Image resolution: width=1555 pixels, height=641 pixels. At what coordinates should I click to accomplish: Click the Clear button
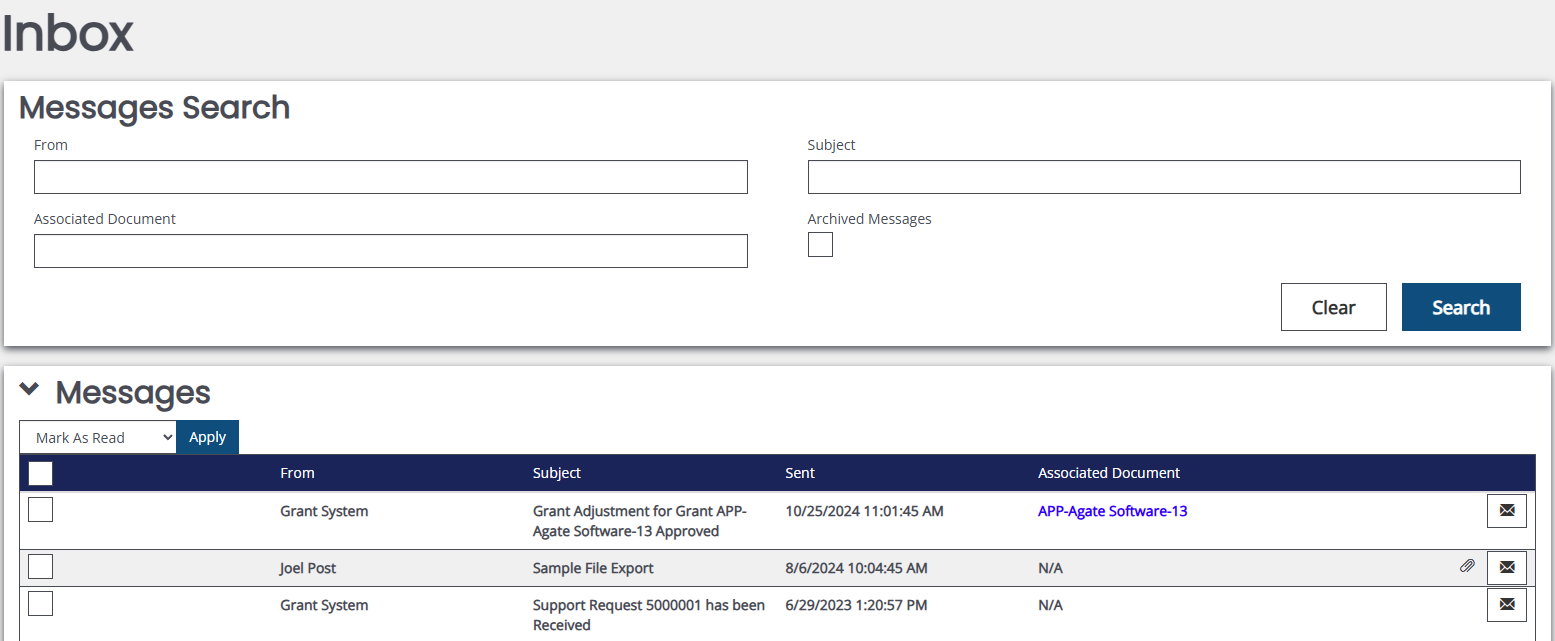[x=1333, y=307]
